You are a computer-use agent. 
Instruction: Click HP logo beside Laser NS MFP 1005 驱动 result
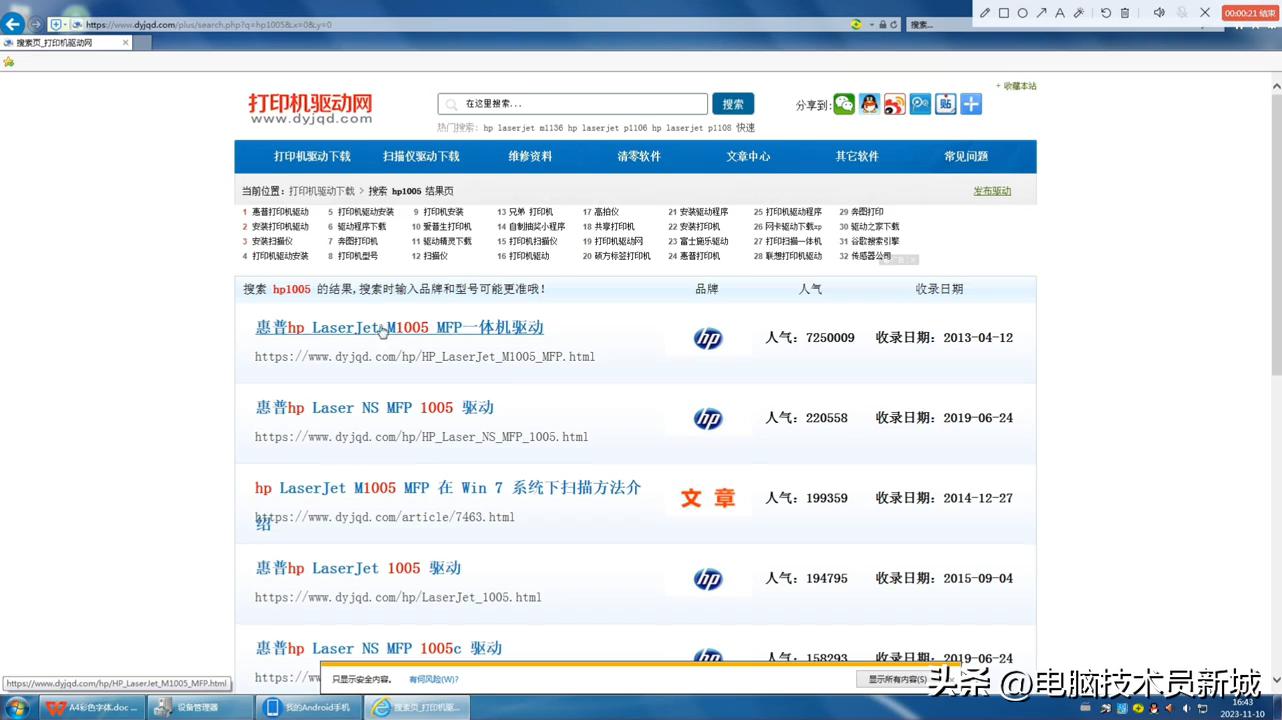[708, 418]
